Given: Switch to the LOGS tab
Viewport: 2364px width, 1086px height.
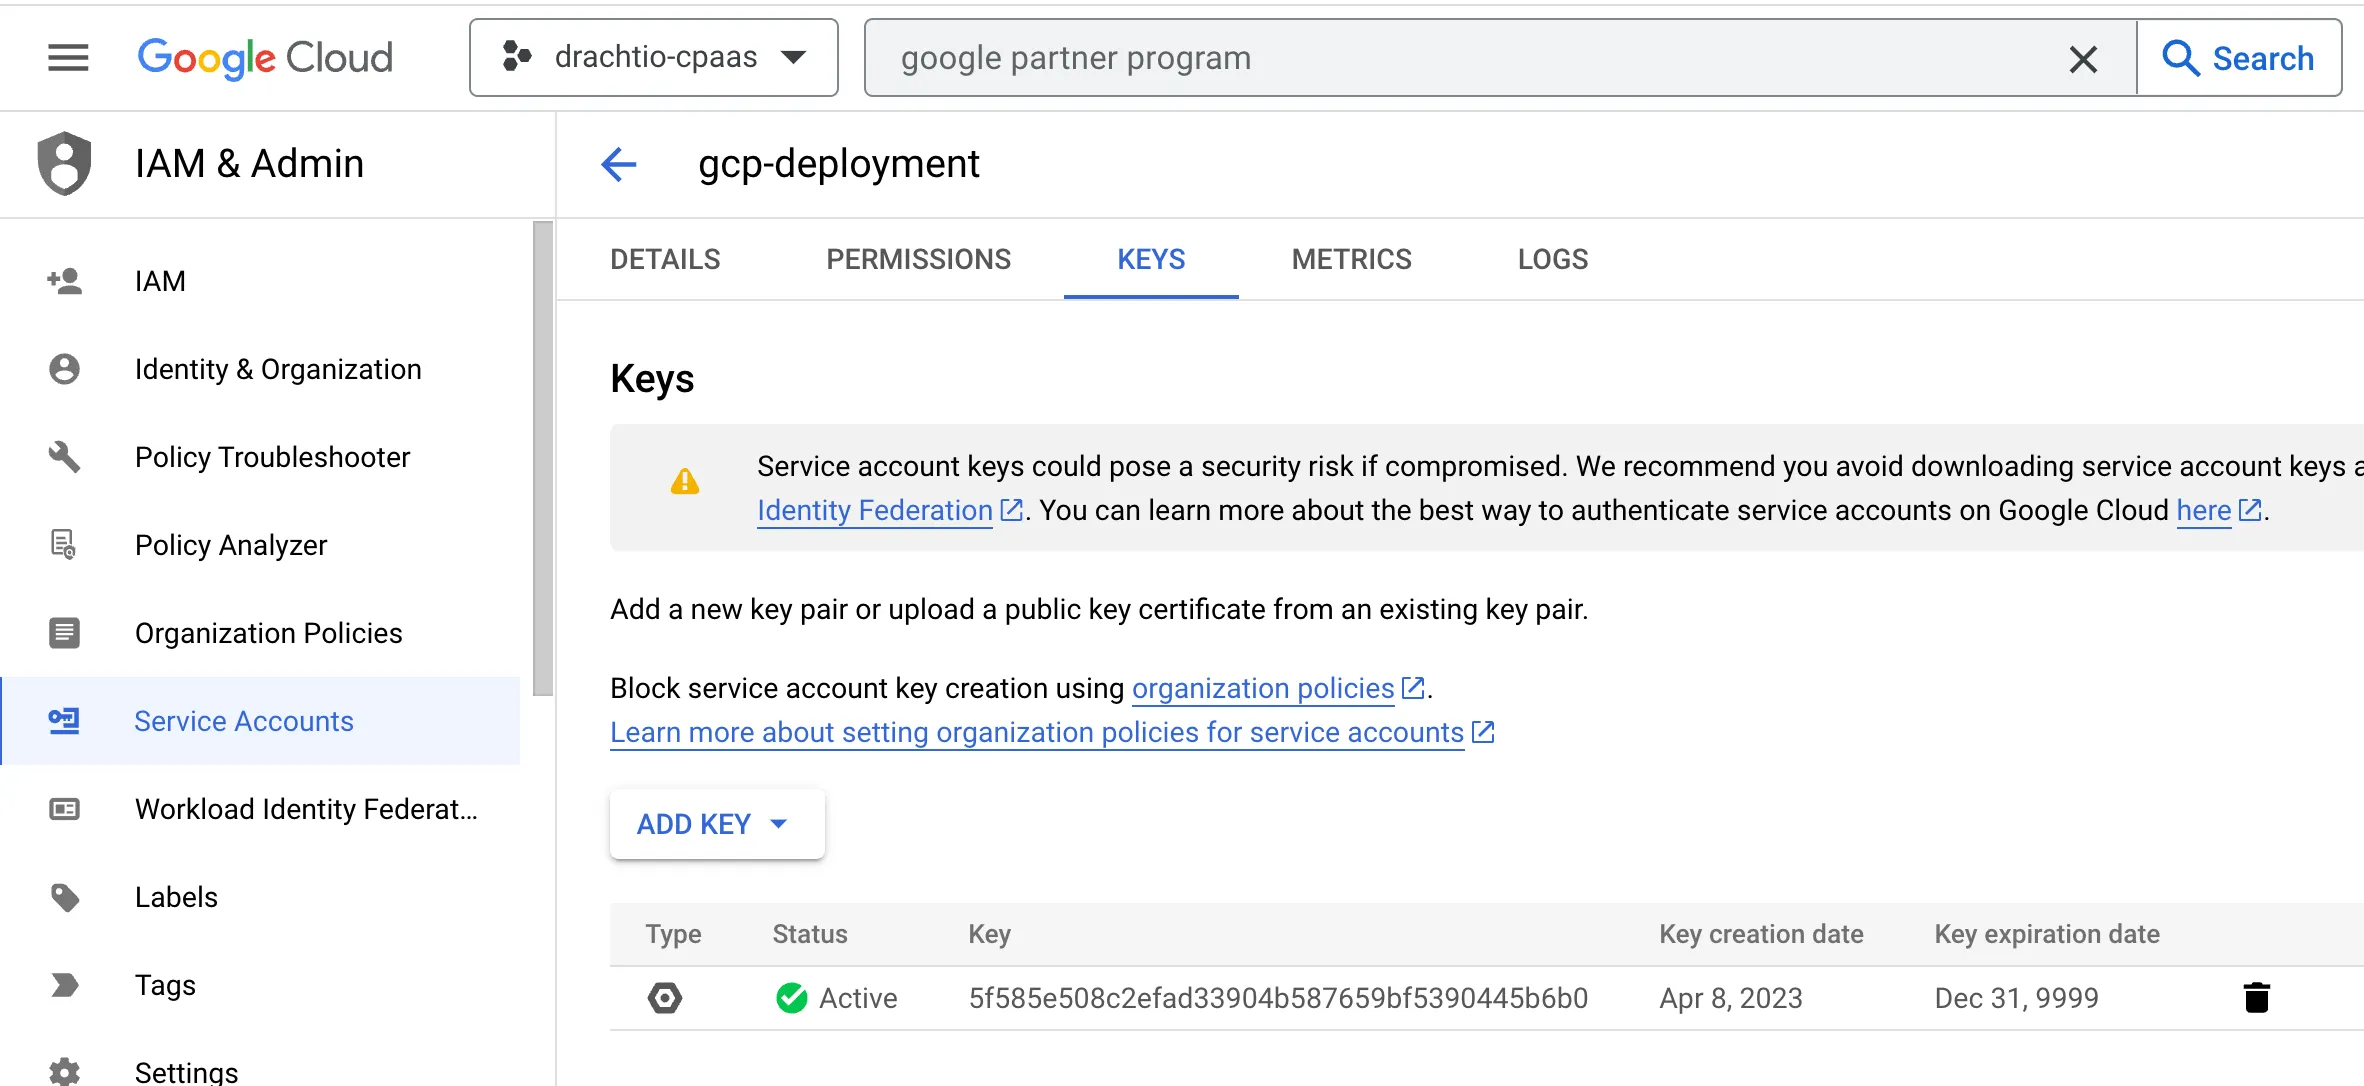Looking at the screenshot, I should click(x=1553, y=259).
